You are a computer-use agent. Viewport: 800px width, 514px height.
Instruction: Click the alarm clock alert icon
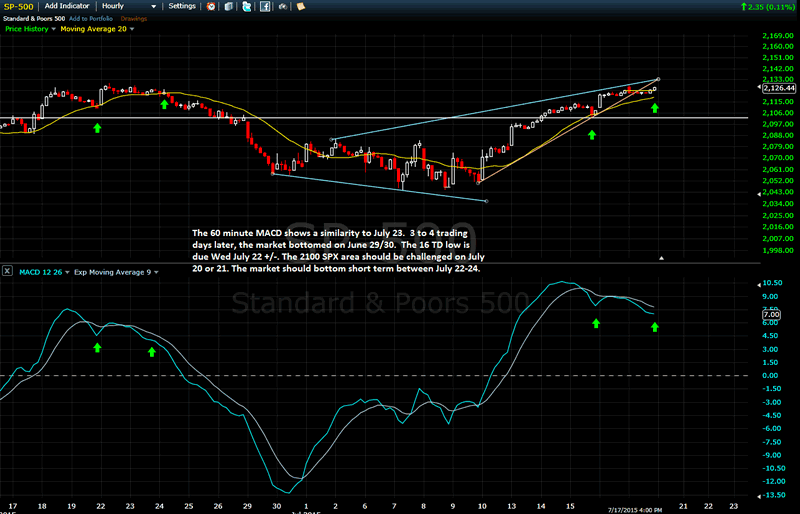point(211,7)
